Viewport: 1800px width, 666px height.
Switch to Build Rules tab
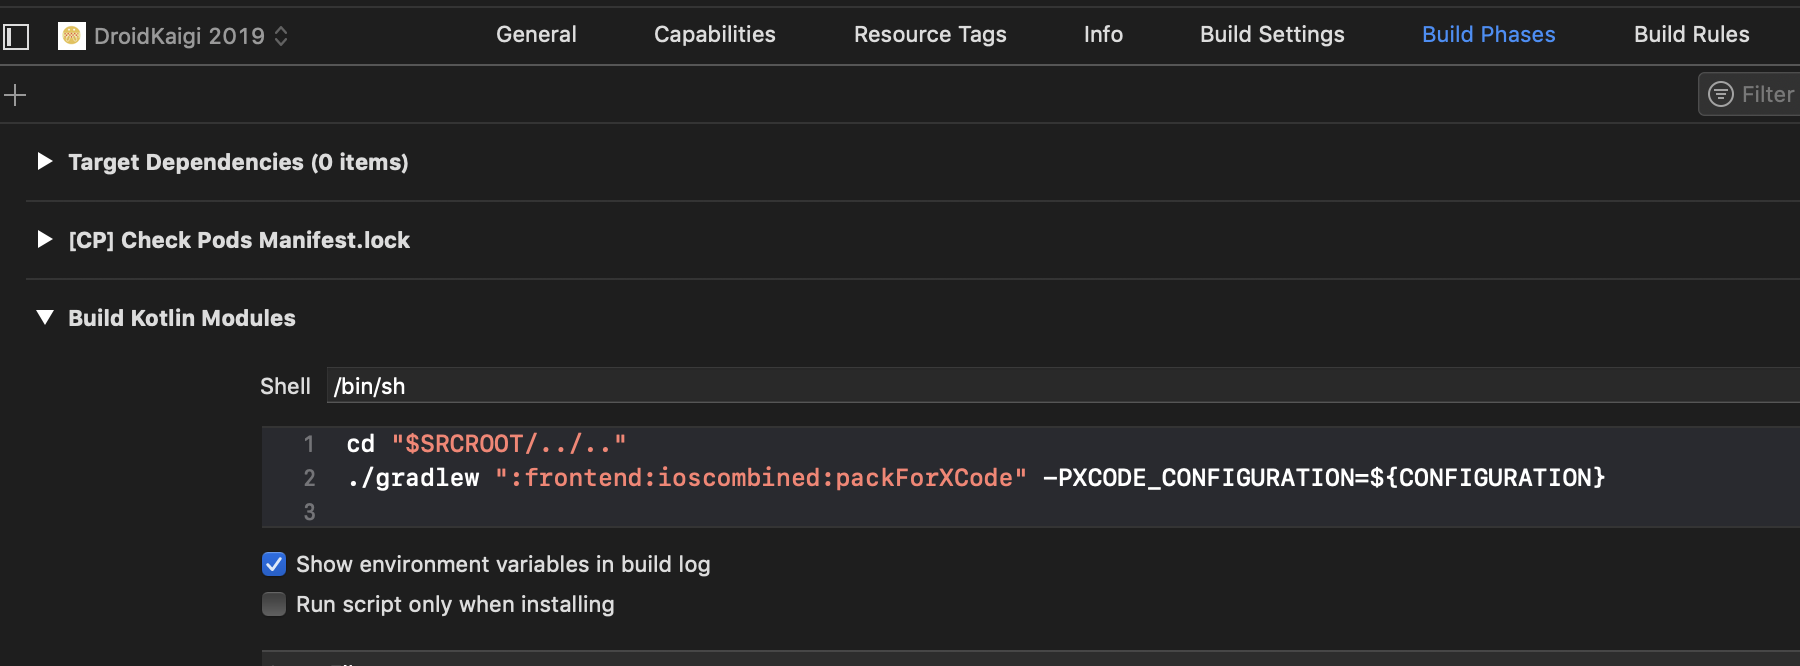click(1691, 34)
